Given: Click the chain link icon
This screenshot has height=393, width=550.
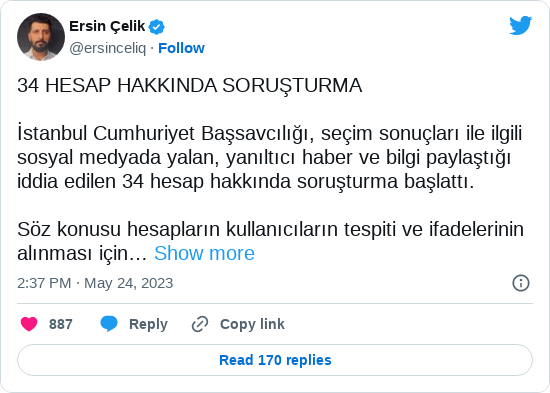Looking at the screenshot, I should point(200,324).
